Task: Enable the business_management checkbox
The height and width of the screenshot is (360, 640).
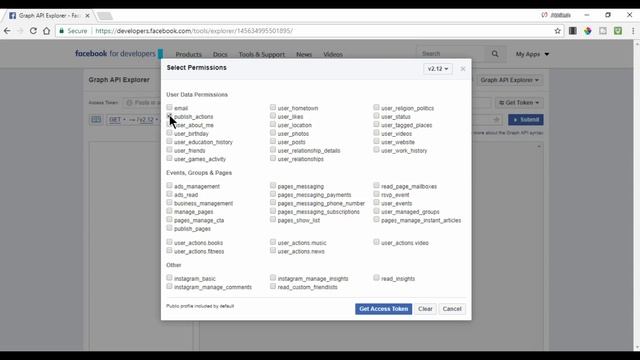Action: [x=169, y=202]
